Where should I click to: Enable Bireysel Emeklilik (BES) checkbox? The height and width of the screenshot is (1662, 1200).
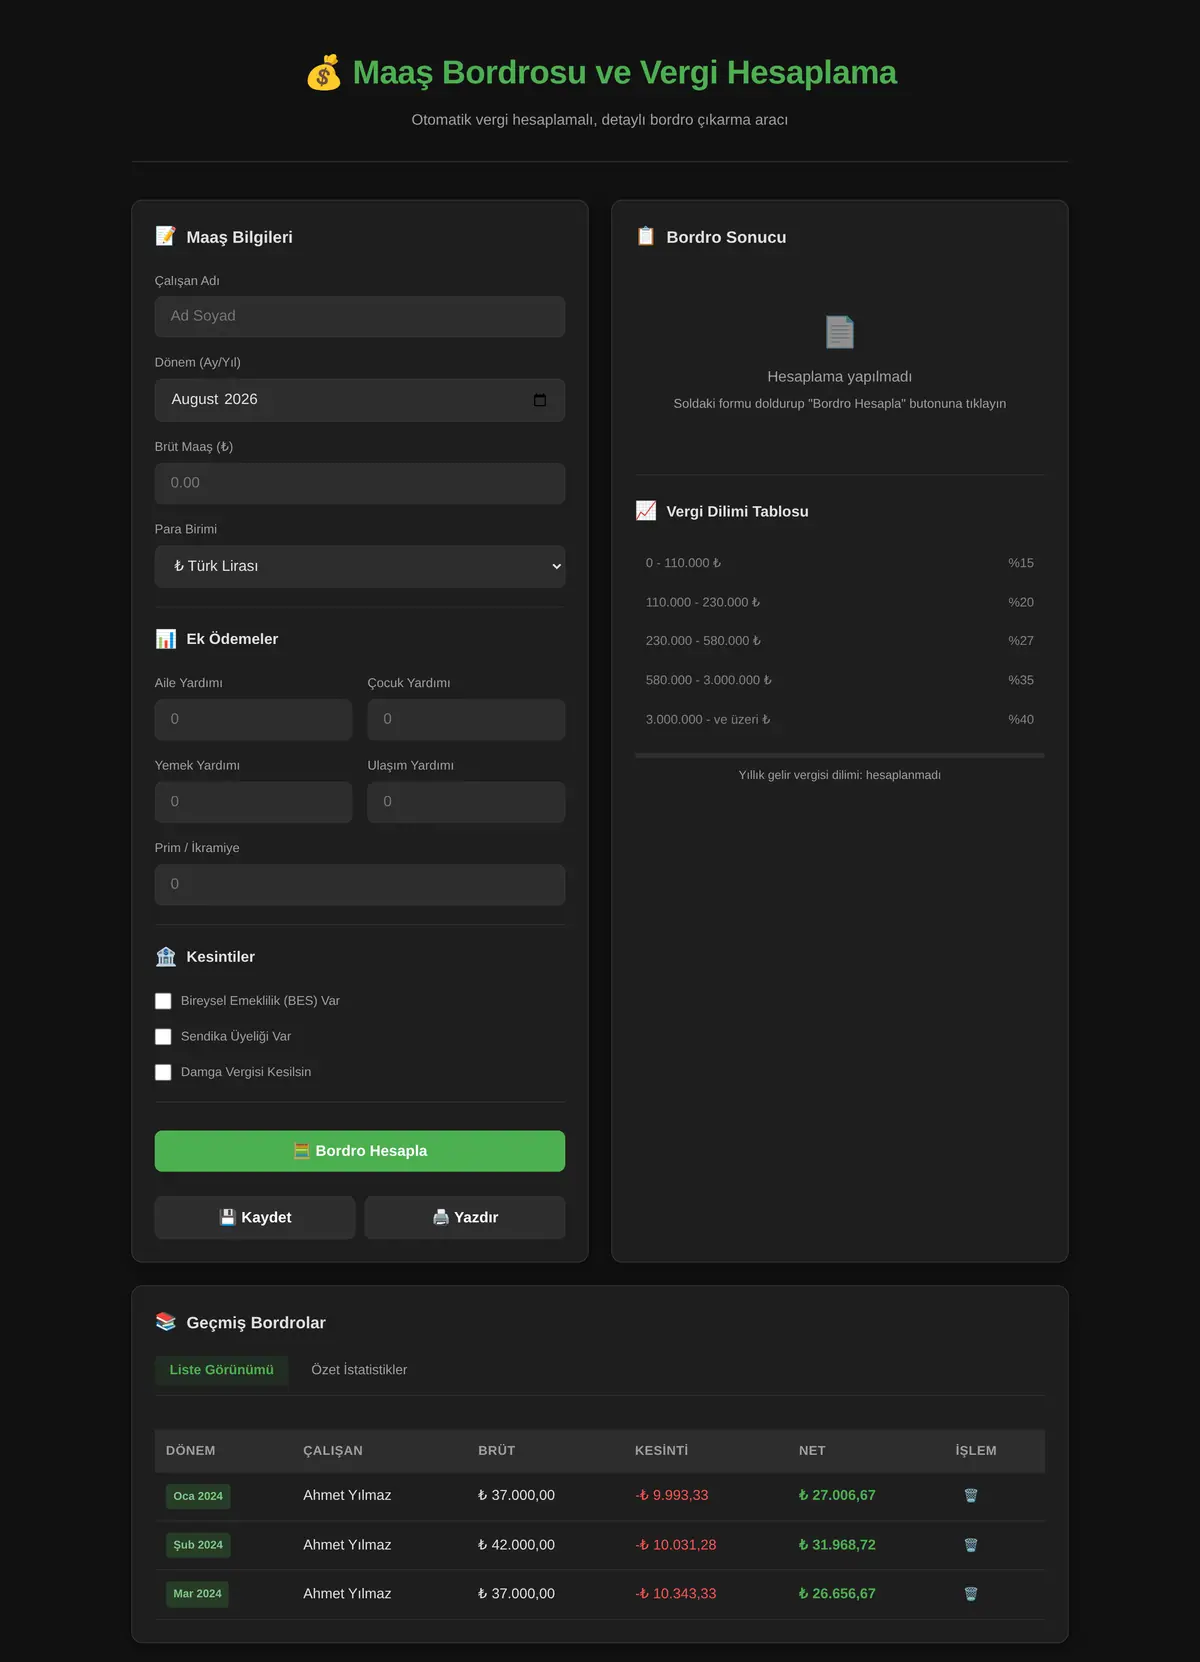(x=163, y=1001)
